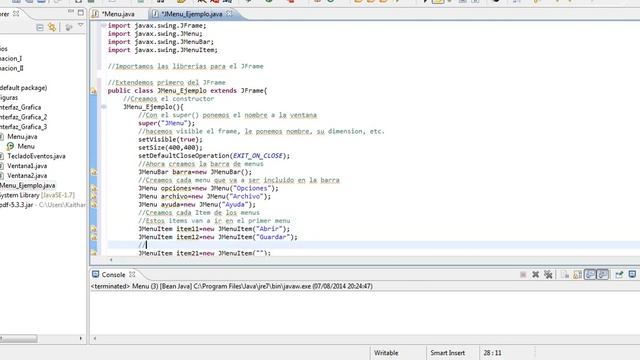Click EXIT_ON_CLOSE in the code
Screen dimensions: 640x360
pyautogui.click(x=258, y=156)
